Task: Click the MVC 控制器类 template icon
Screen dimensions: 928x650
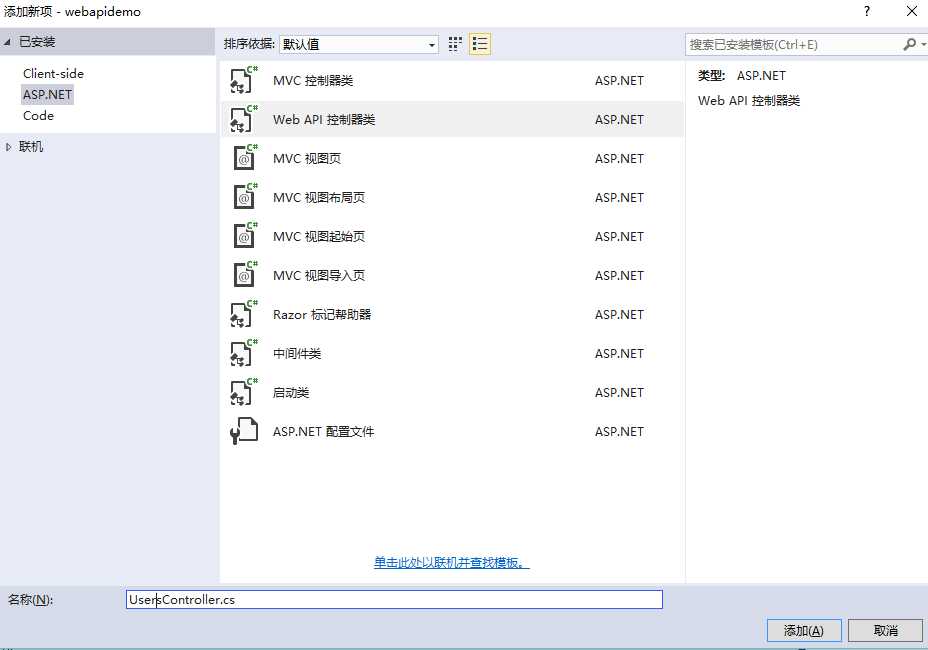Action: click(244, 80)
